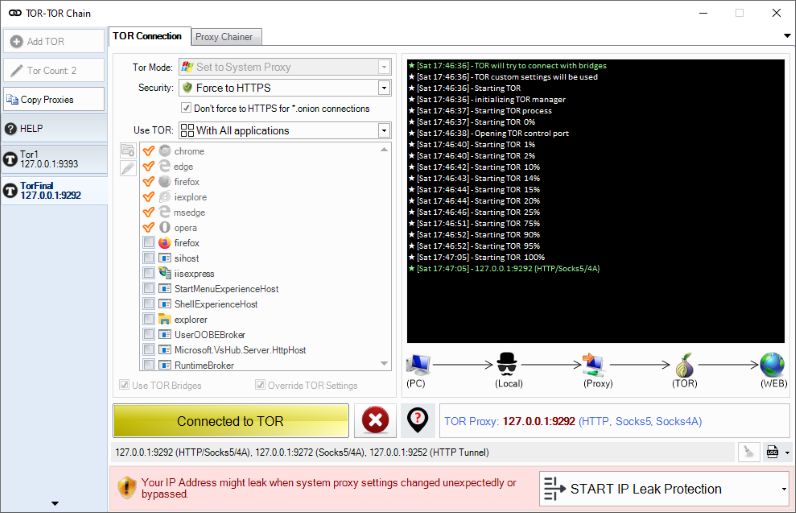Click the proxy list status text
The height and width of the screenshot is (513, 796).
pos(302,452)
